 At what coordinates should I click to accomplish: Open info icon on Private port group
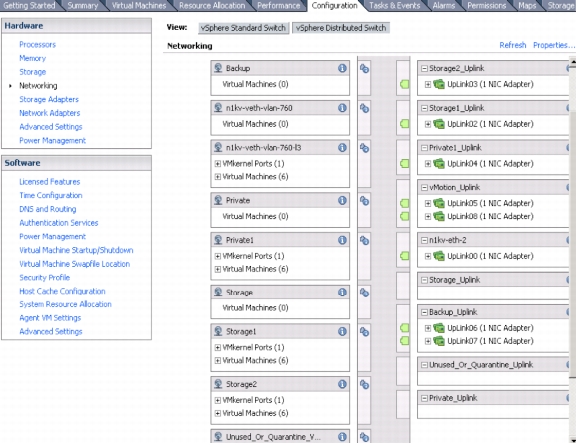342,201
